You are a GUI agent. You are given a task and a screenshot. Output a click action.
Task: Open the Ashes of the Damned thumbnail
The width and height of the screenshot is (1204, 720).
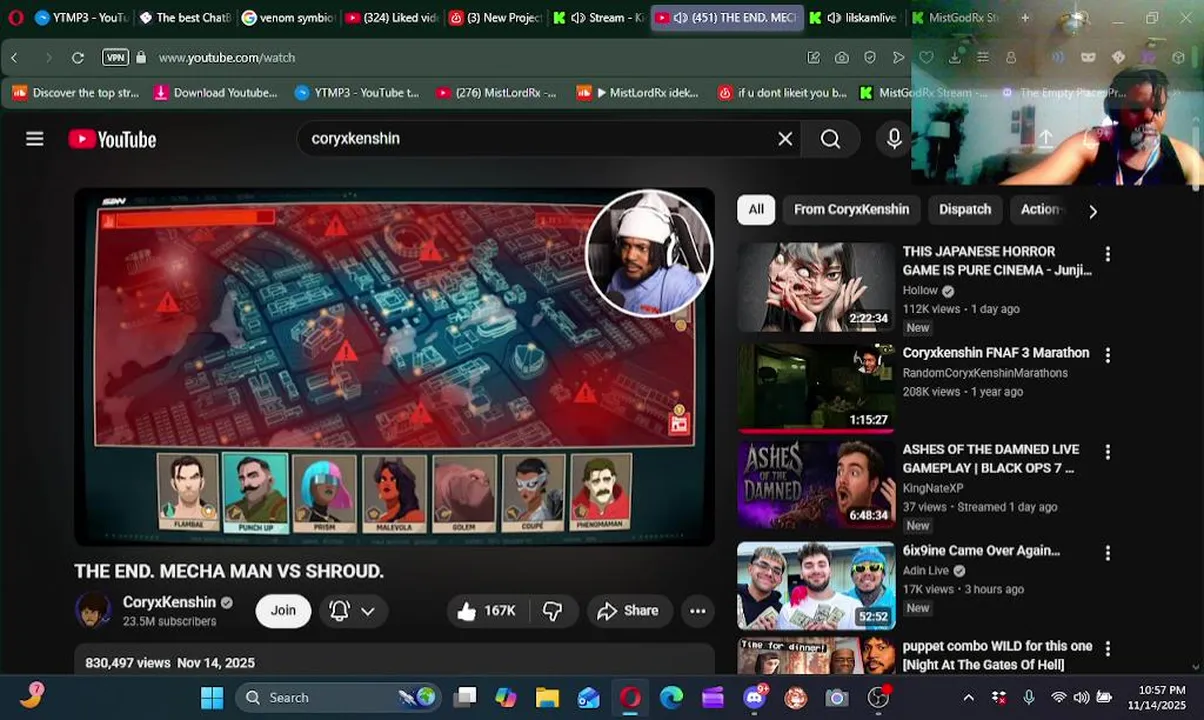(816, 485)
